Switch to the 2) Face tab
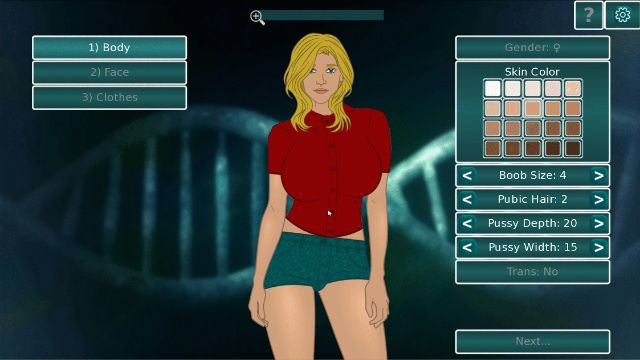The image size is (640, 360). (109, 73)
